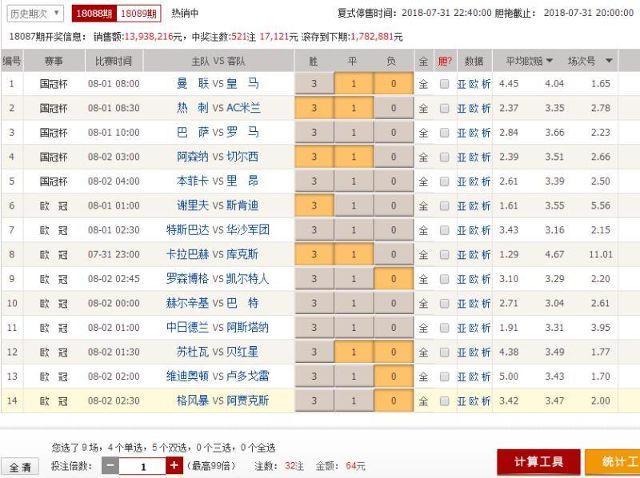Toggle draw (1) for 曼联 VS 皇马
The image size is (640, 478).
coord(353,84)
